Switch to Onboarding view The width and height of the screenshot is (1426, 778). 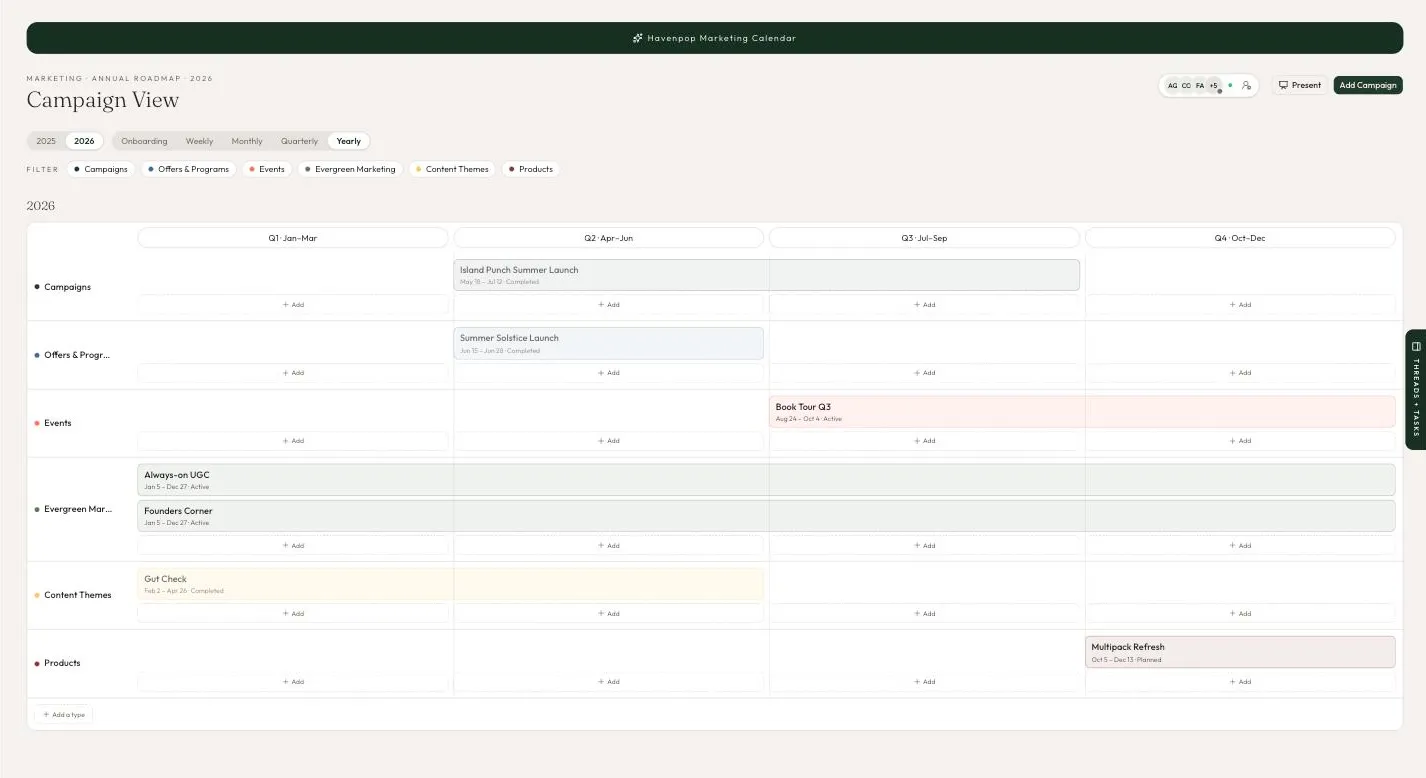pyautogui.click(x=144, y=141)
